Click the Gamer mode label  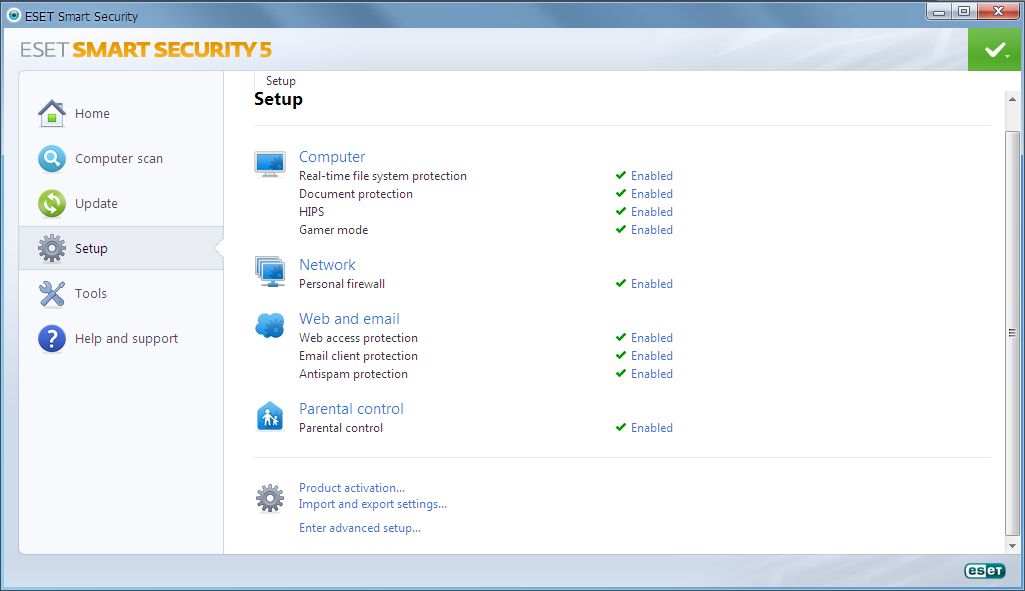click(333, 230)
